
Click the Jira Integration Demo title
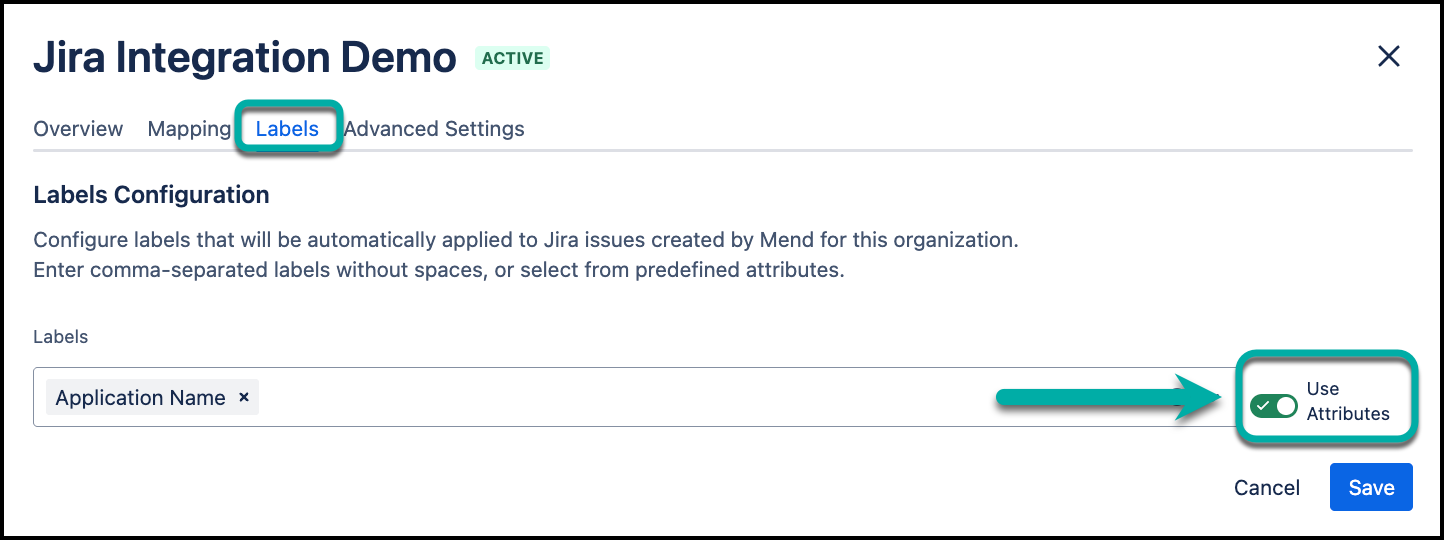(245, 58)
